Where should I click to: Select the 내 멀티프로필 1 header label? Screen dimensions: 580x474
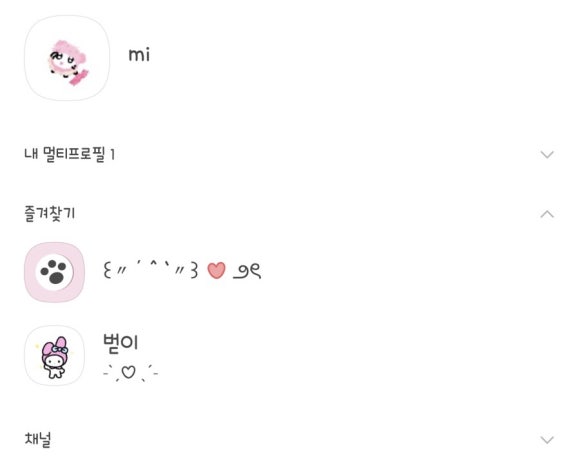(70, 154)
